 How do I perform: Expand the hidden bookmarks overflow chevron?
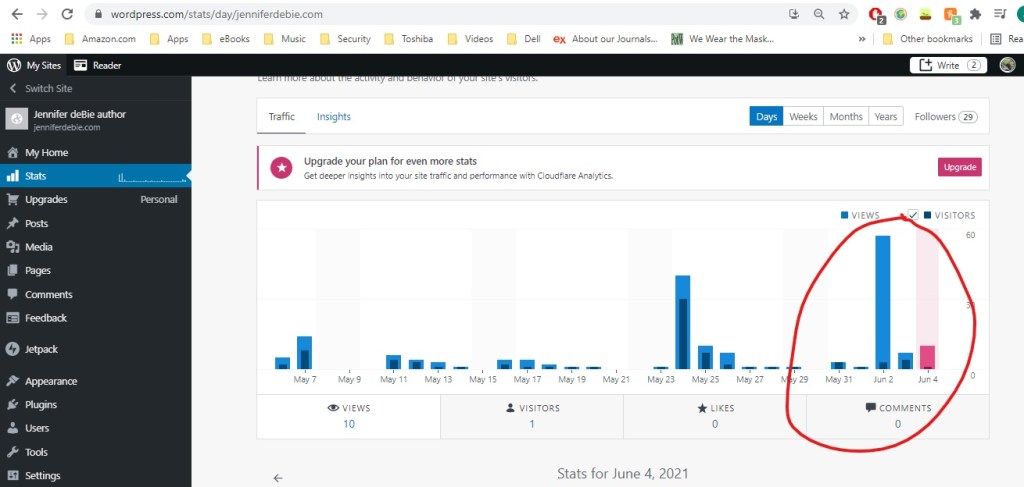tap(862, 39)
